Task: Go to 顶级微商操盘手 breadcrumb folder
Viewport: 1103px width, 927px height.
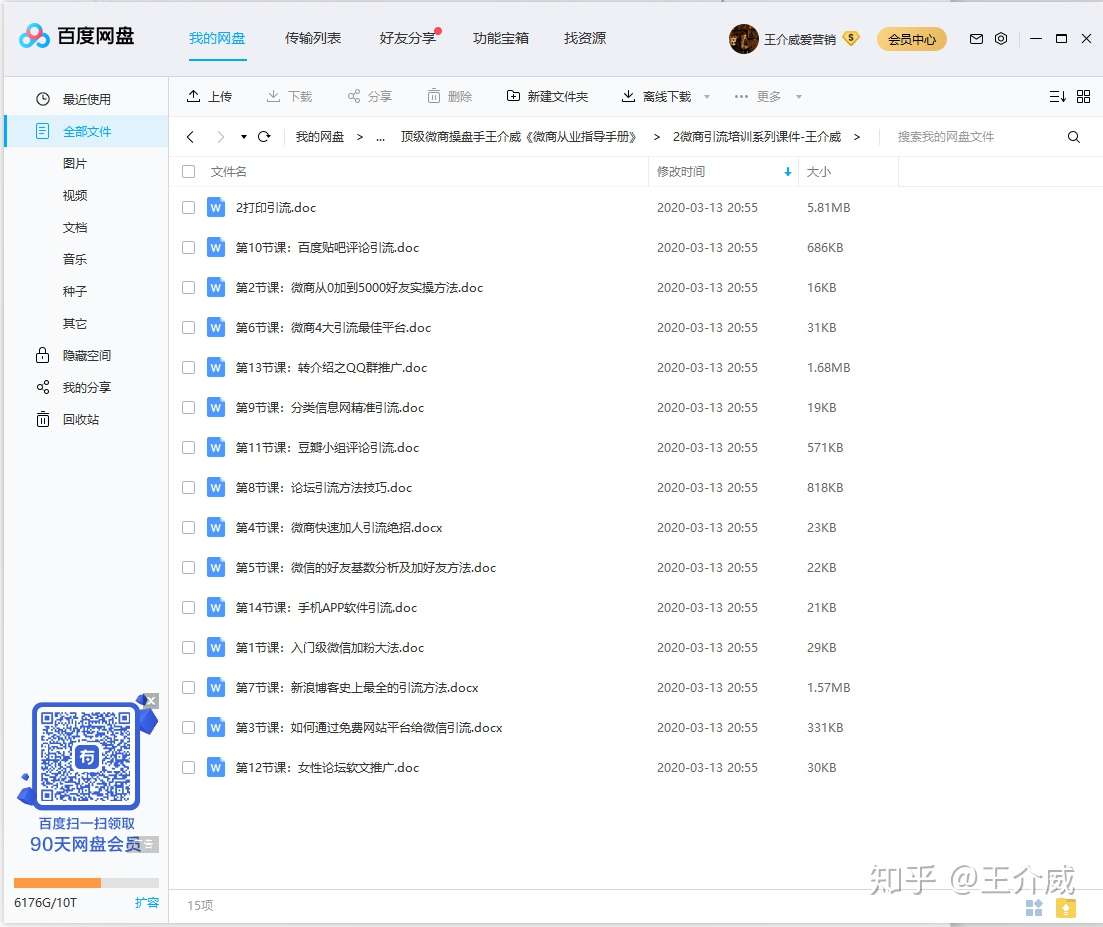Action: (x=518, y=136)
